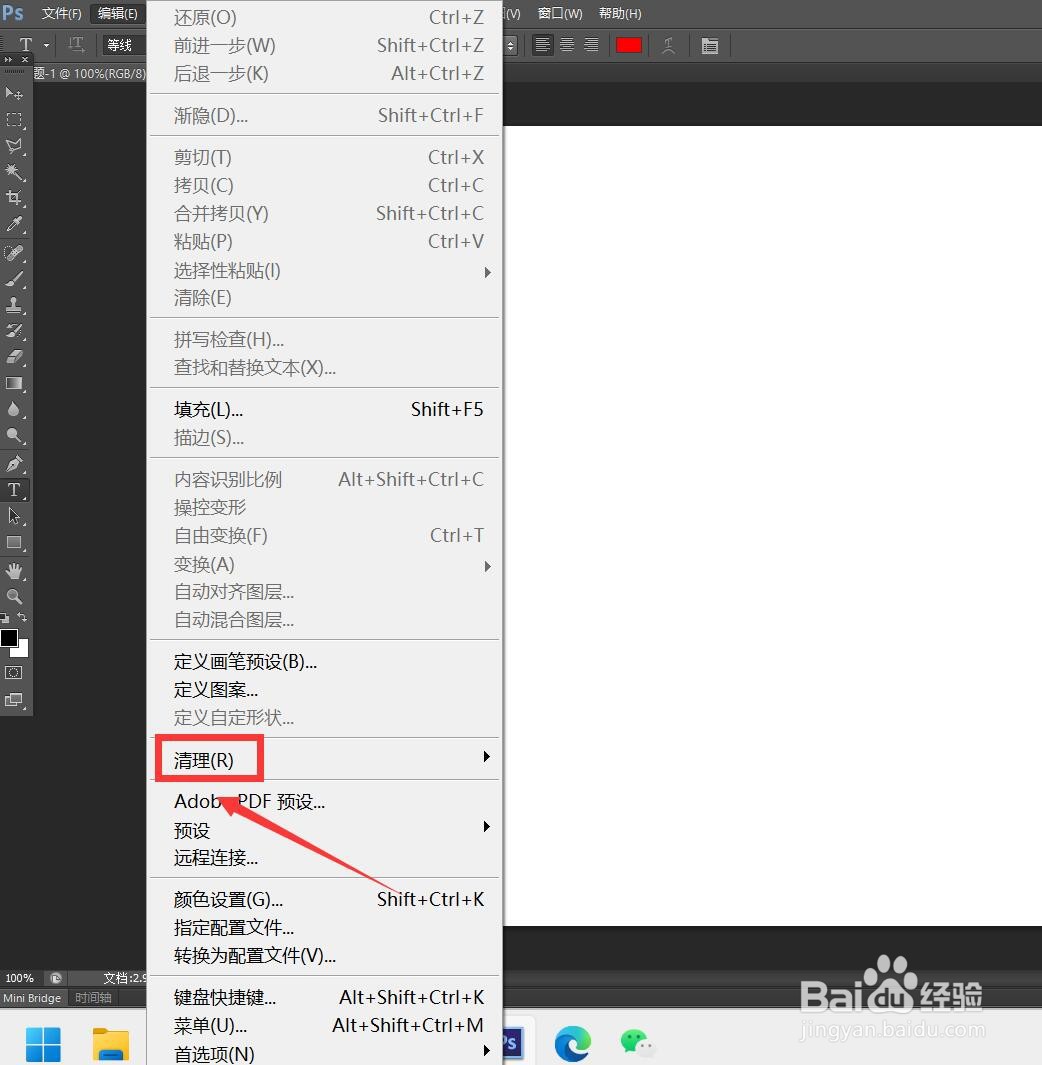Collapse the toolbox with double-arrow icon

tap(8, 60)
